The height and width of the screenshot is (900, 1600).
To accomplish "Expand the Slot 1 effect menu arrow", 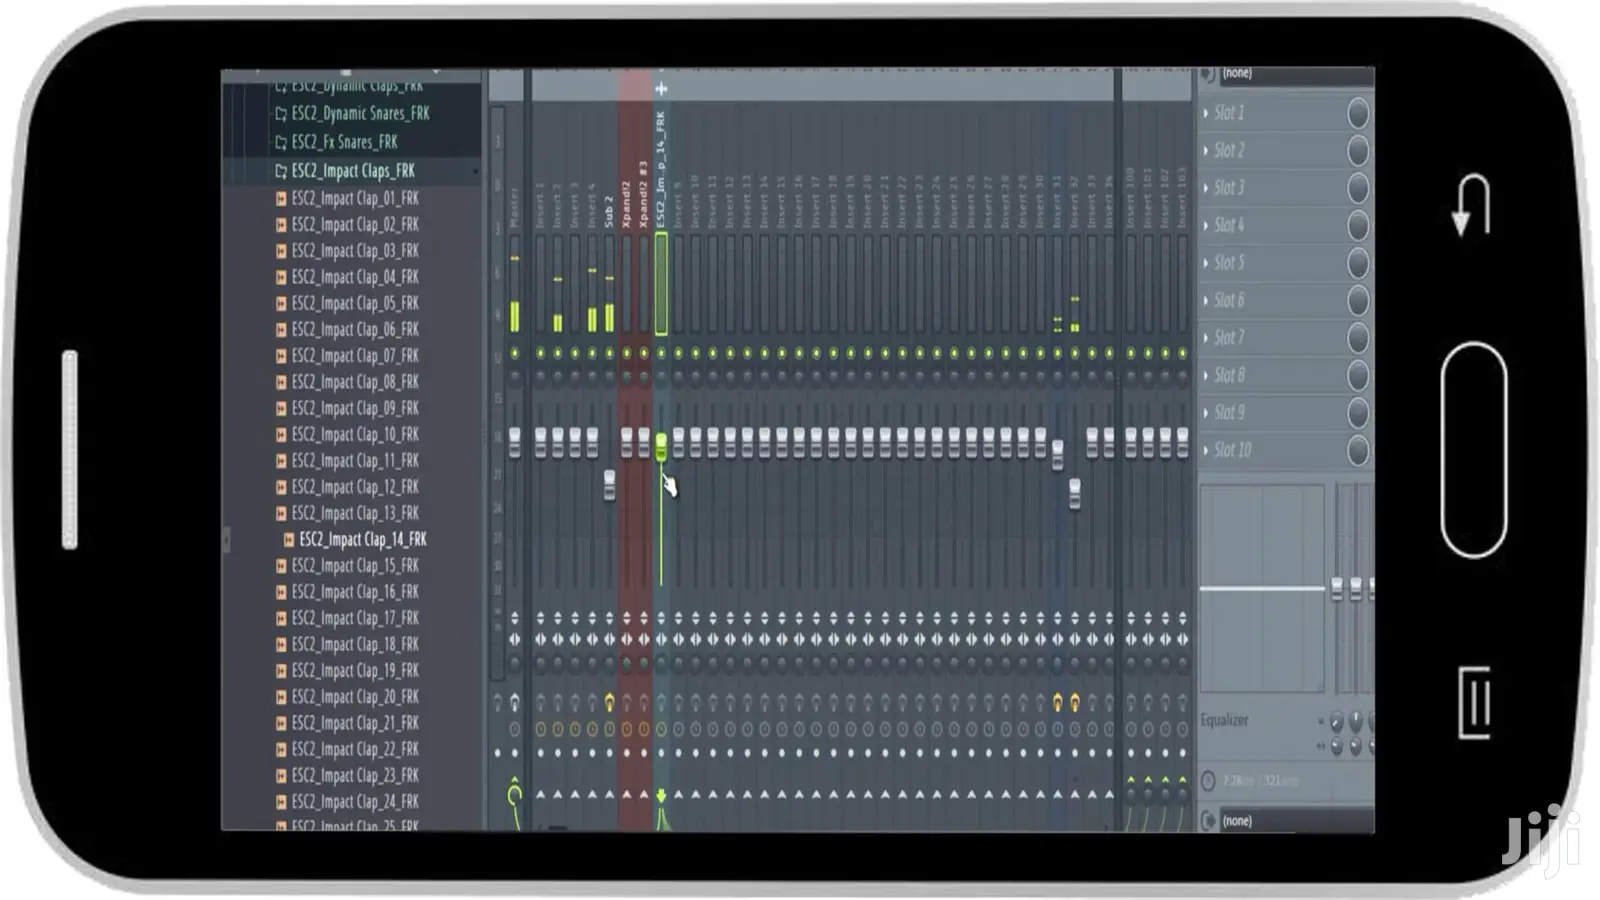I will [x=1206, y=113].
